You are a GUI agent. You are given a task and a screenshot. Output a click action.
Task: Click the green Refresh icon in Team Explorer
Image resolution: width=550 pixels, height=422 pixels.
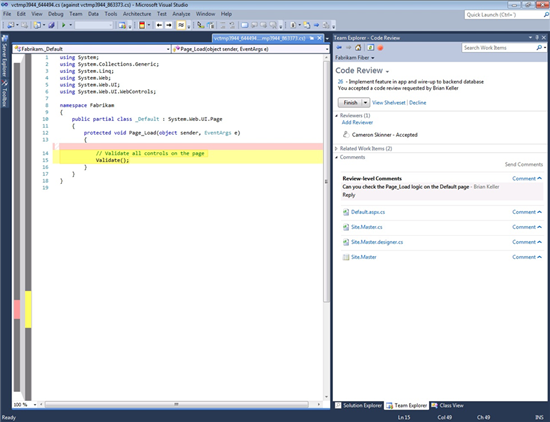coord(370,48)
